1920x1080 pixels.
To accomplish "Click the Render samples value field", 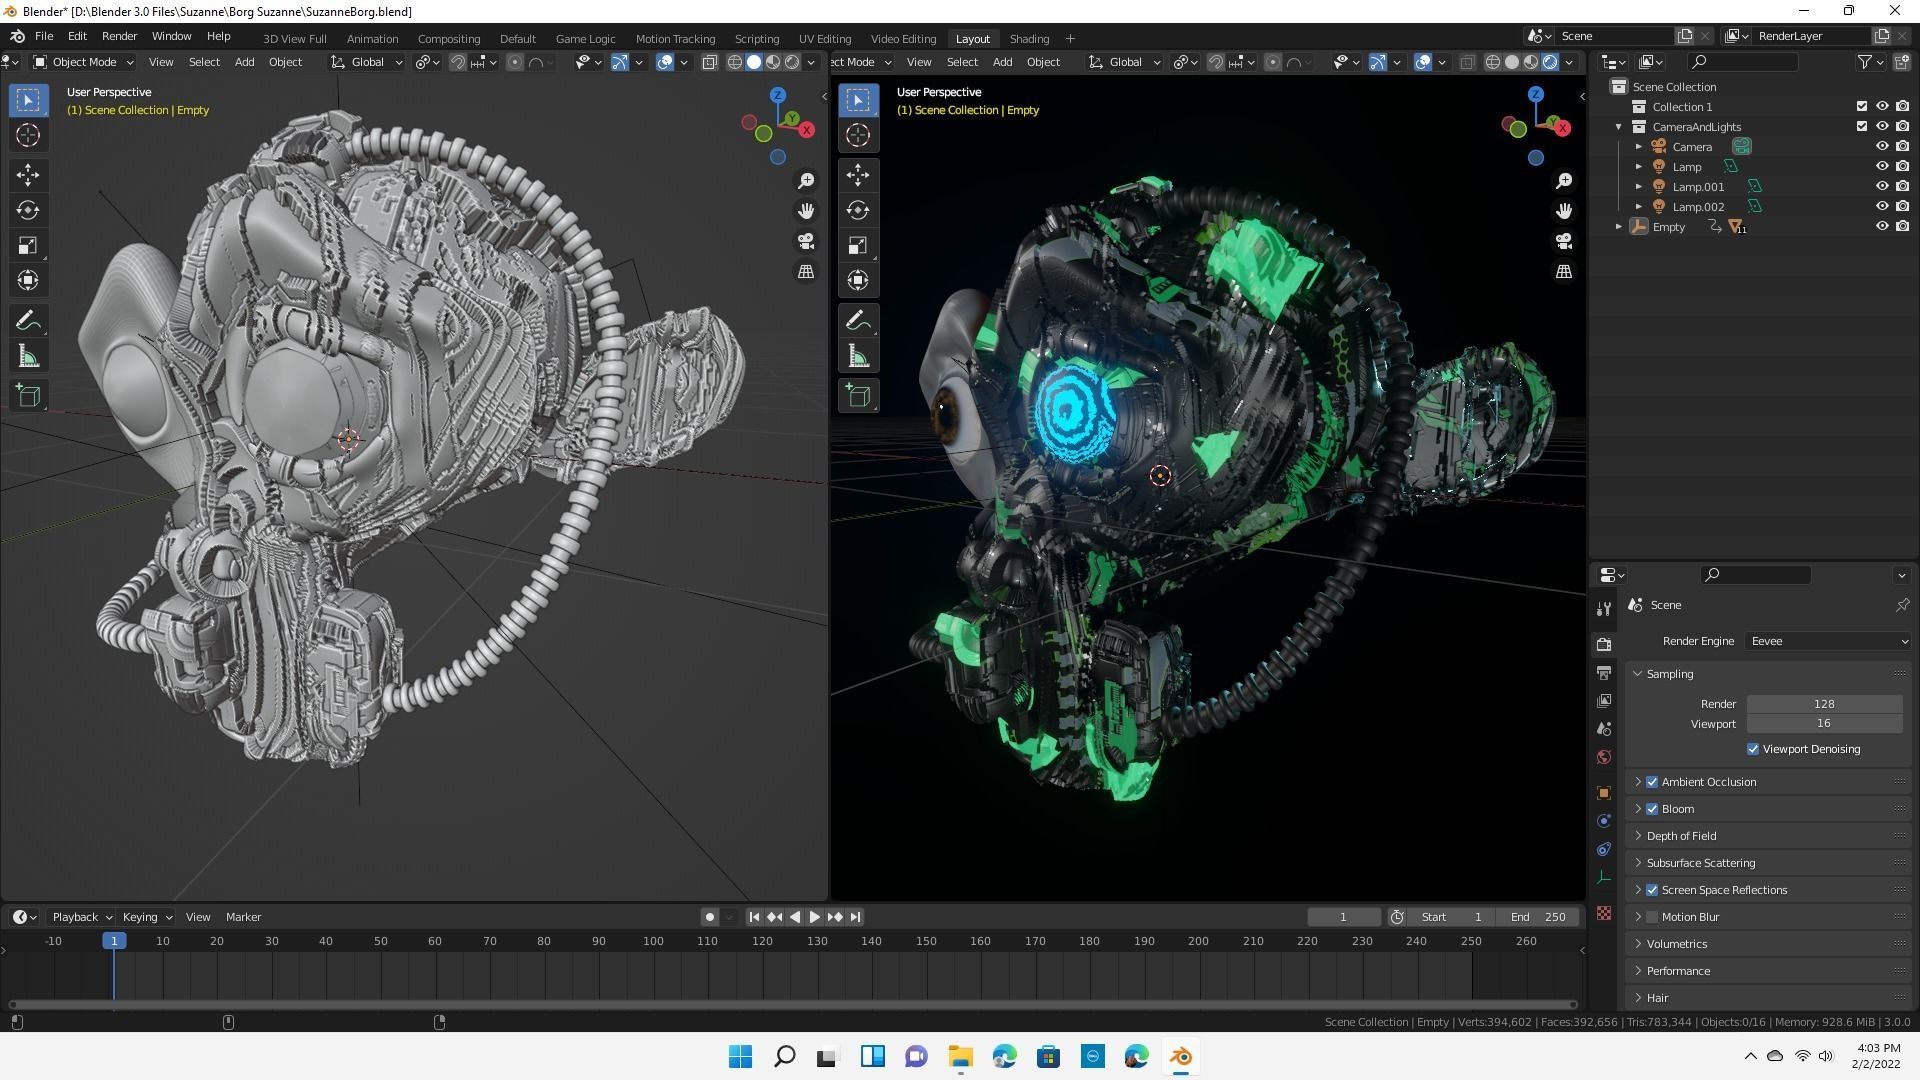I will pos(1824,704).
